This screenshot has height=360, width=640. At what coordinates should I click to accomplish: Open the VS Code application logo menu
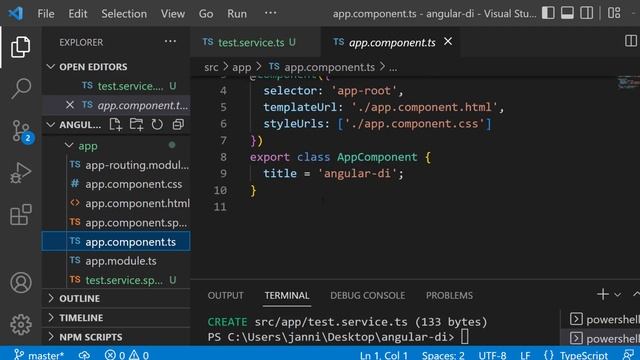(16, 13)
